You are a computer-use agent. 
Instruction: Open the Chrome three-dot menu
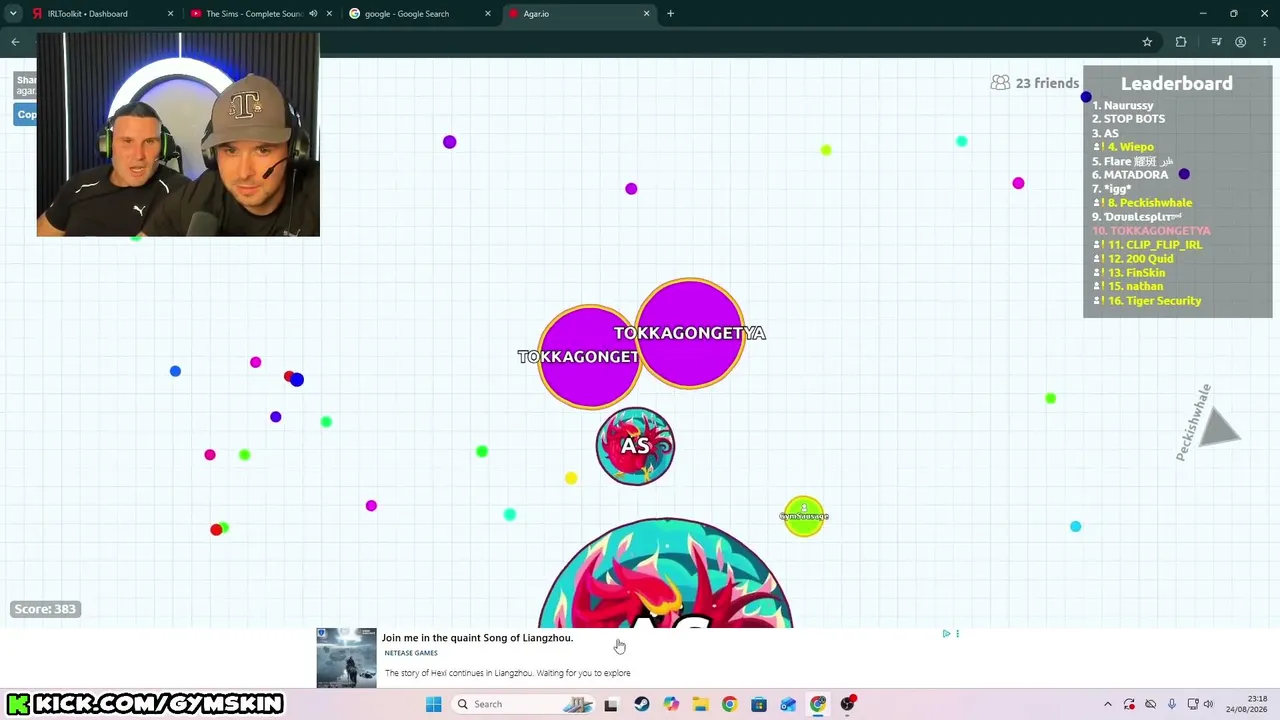[x=1265, y=42]
